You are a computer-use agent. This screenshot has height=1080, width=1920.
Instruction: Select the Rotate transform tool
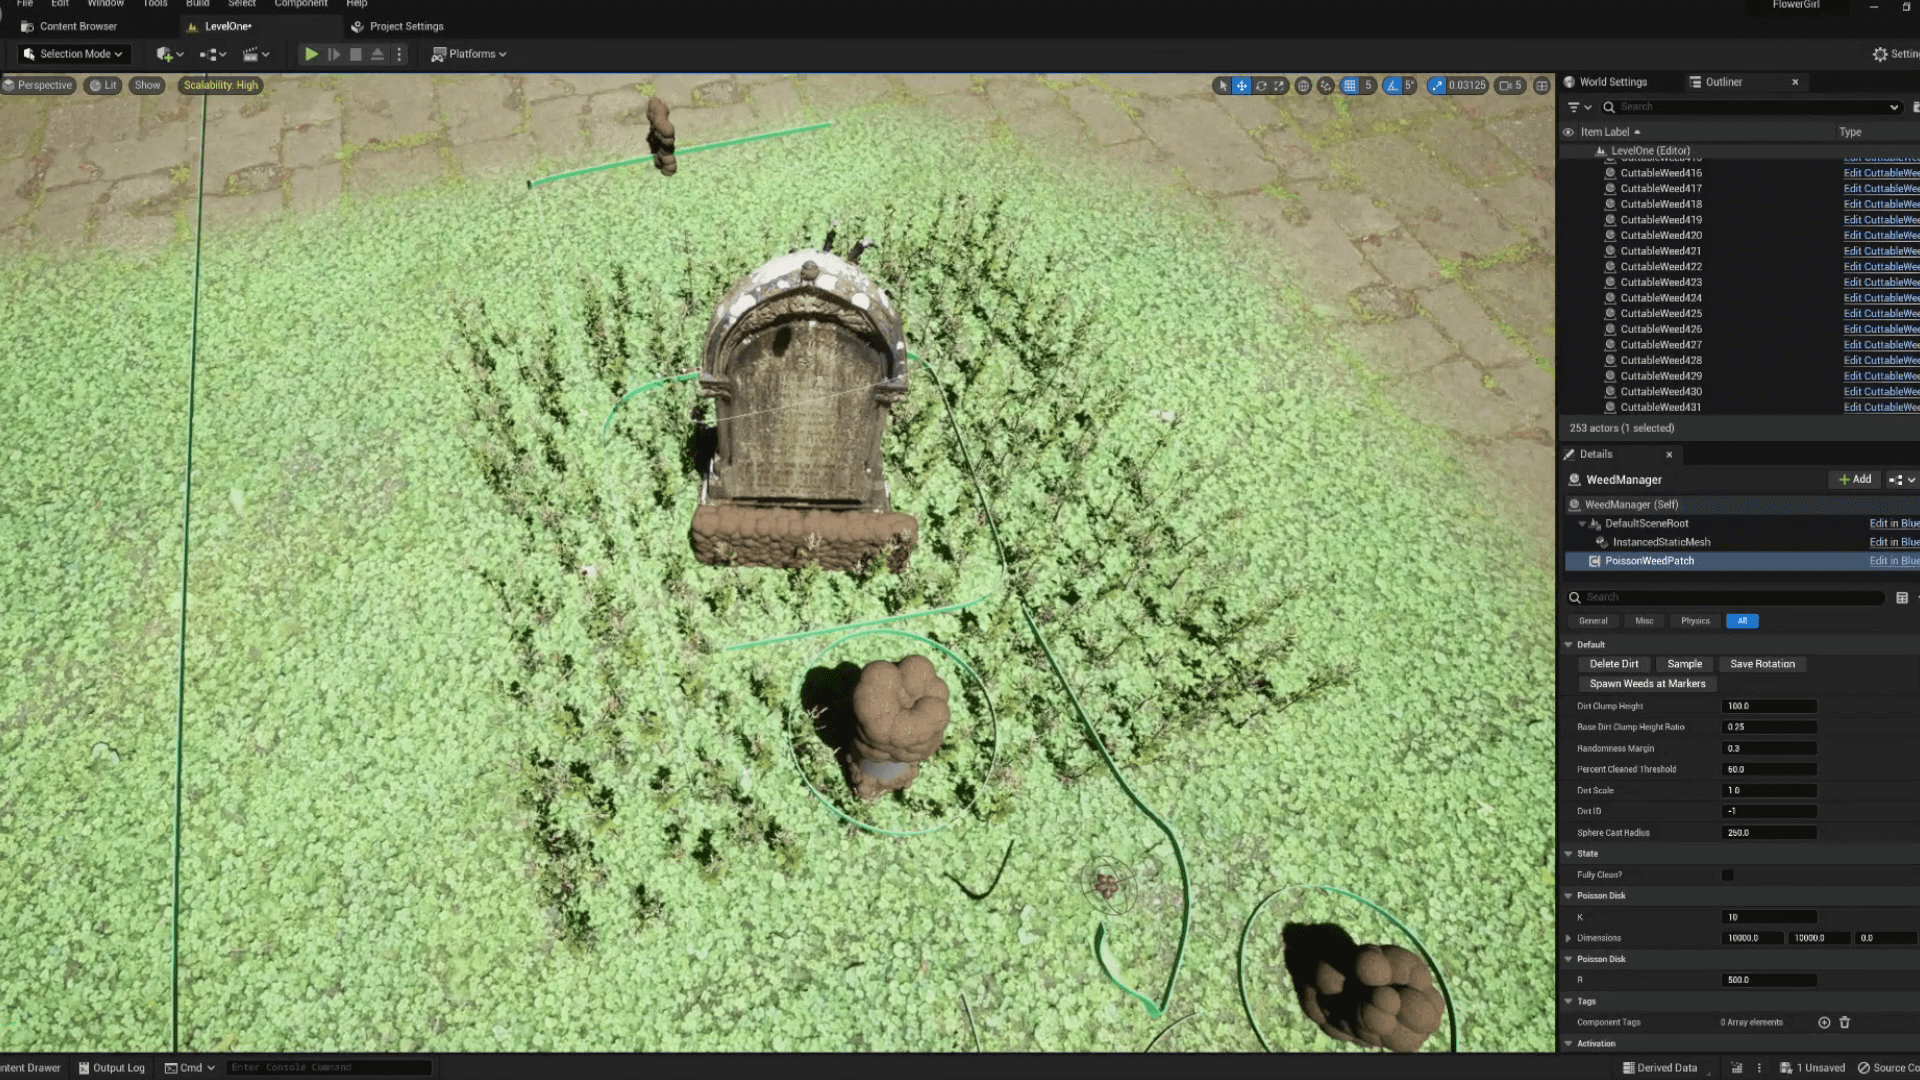[x=1261, y=86]
